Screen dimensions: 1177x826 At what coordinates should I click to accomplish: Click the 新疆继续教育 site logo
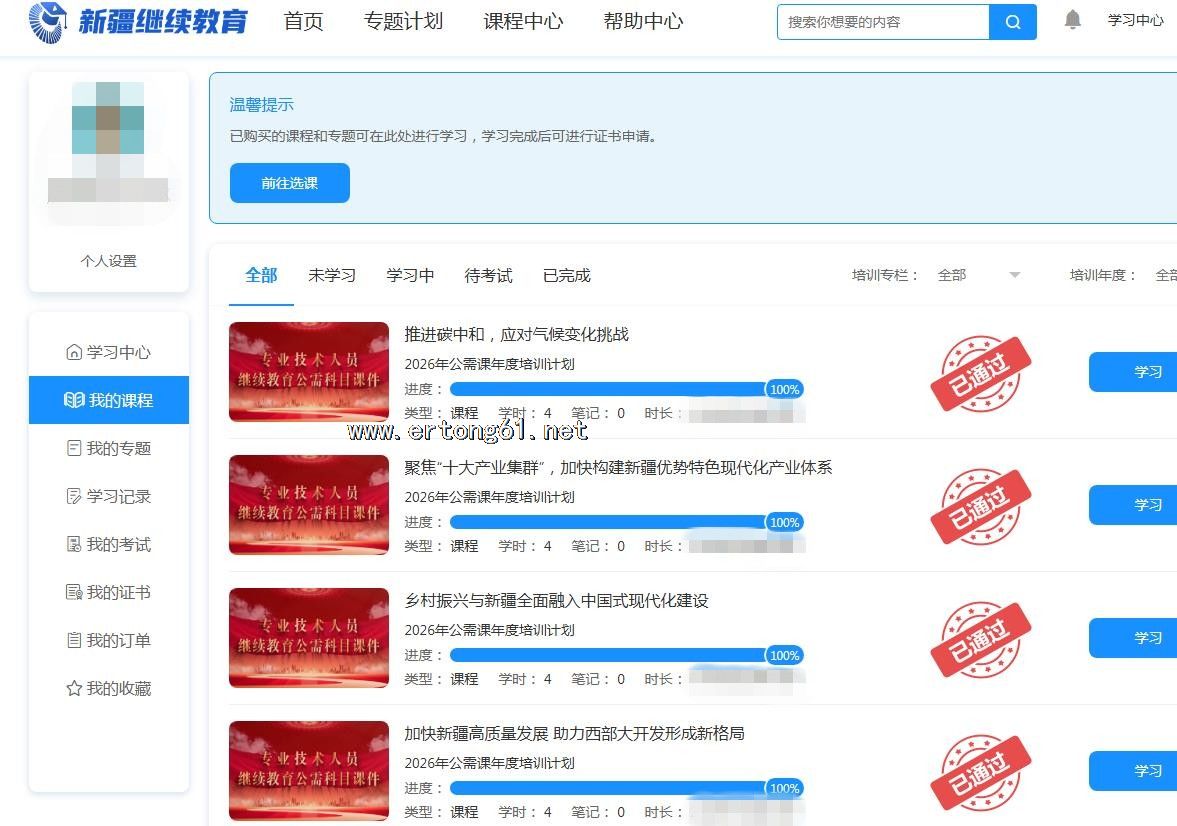coord(138,21)
